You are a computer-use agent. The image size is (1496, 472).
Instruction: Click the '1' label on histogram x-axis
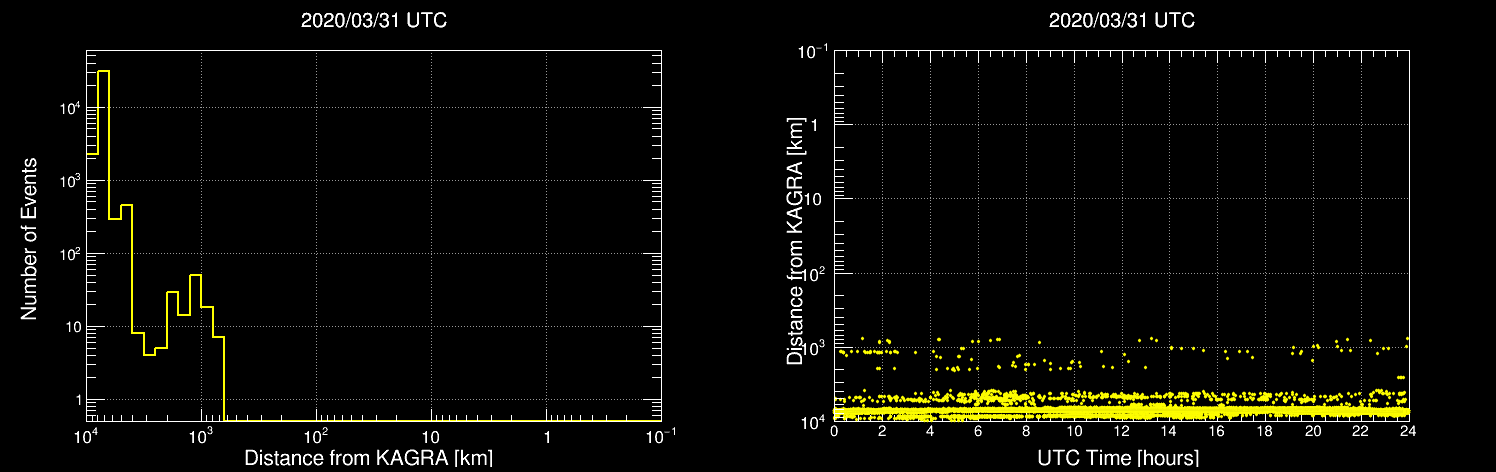coord(546,438)
